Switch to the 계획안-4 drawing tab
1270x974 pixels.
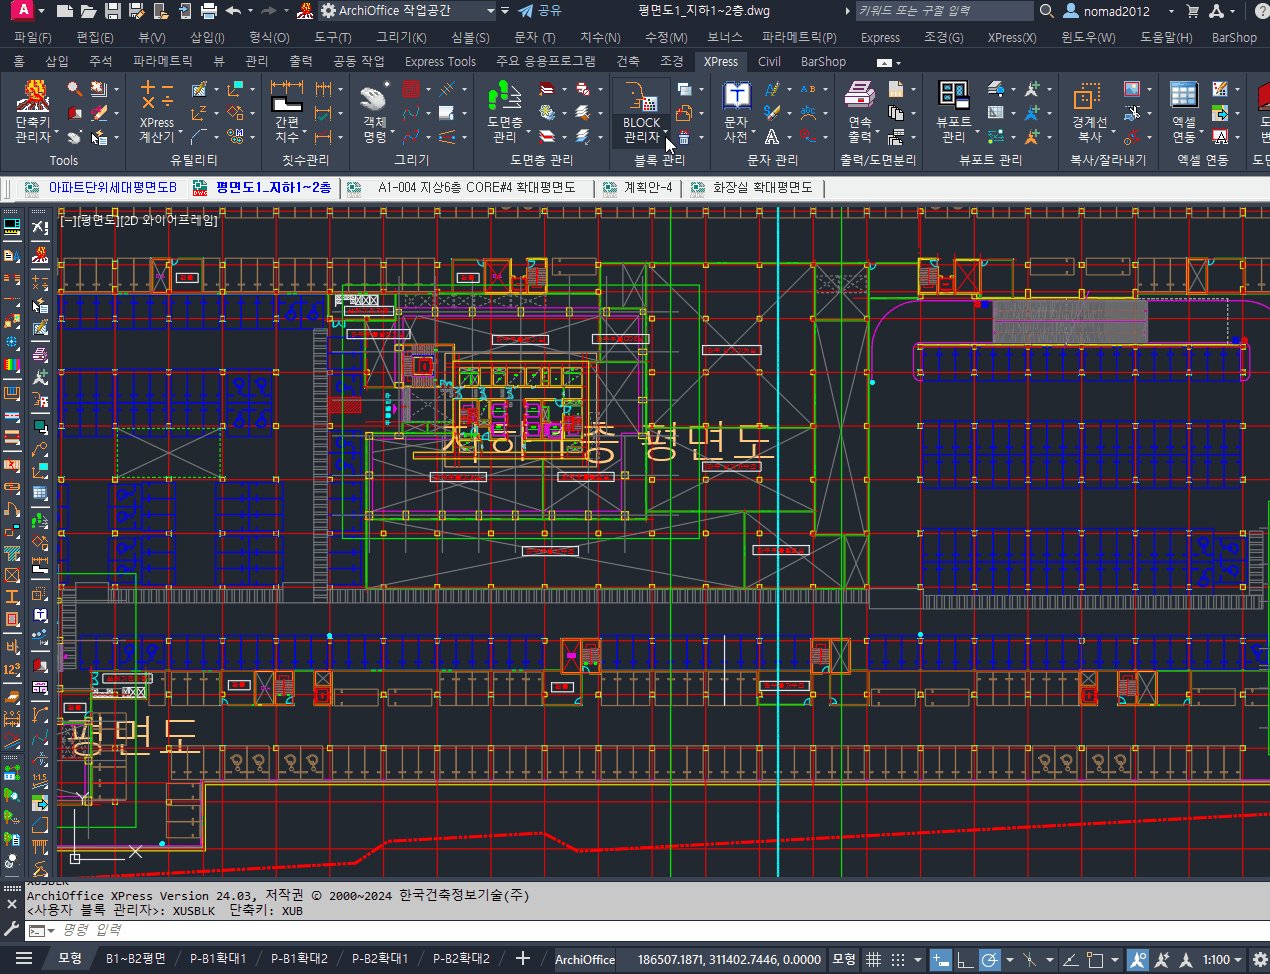(647, 187)
